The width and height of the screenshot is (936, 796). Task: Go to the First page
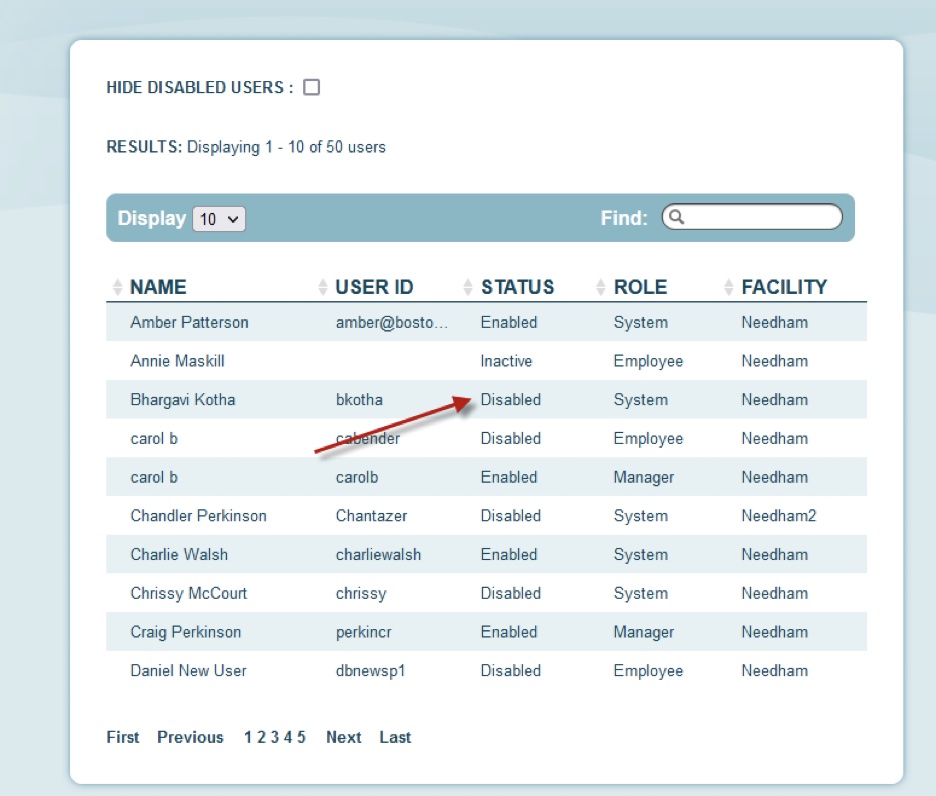(x=123, y=737)
